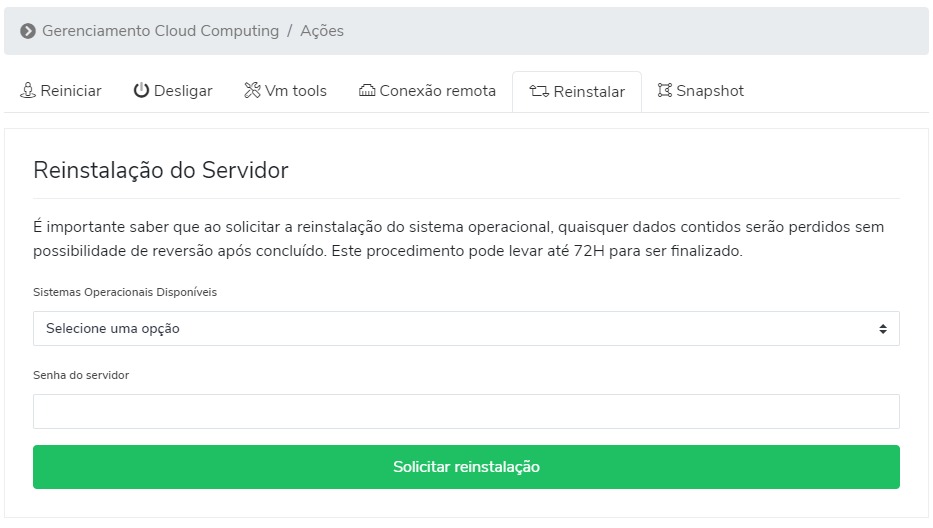933x528 pixels.
Task: Switch to the Snapshot tab label
Action: [x=710, y=90]
